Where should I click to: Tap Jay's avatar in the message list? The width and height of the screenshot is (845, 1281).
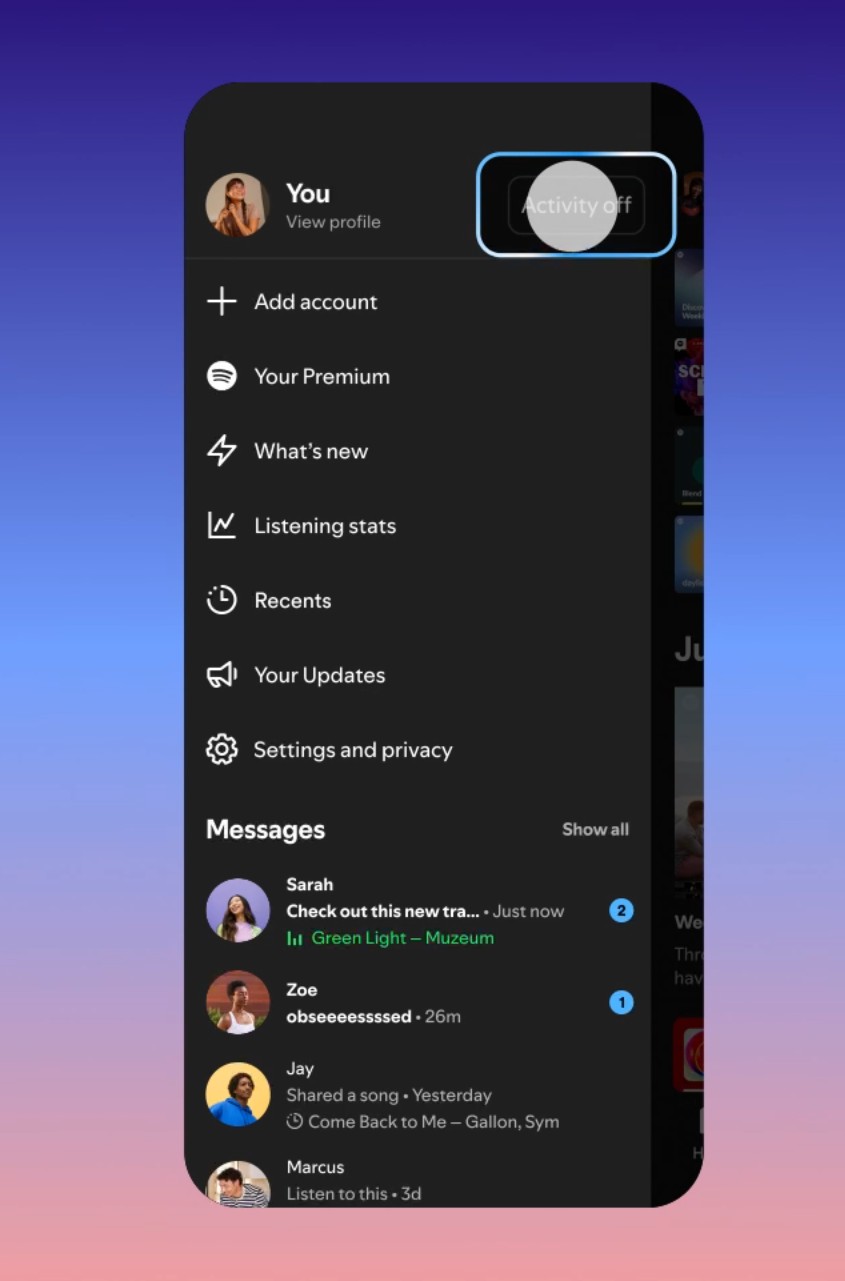click(x=238, y=1094)
